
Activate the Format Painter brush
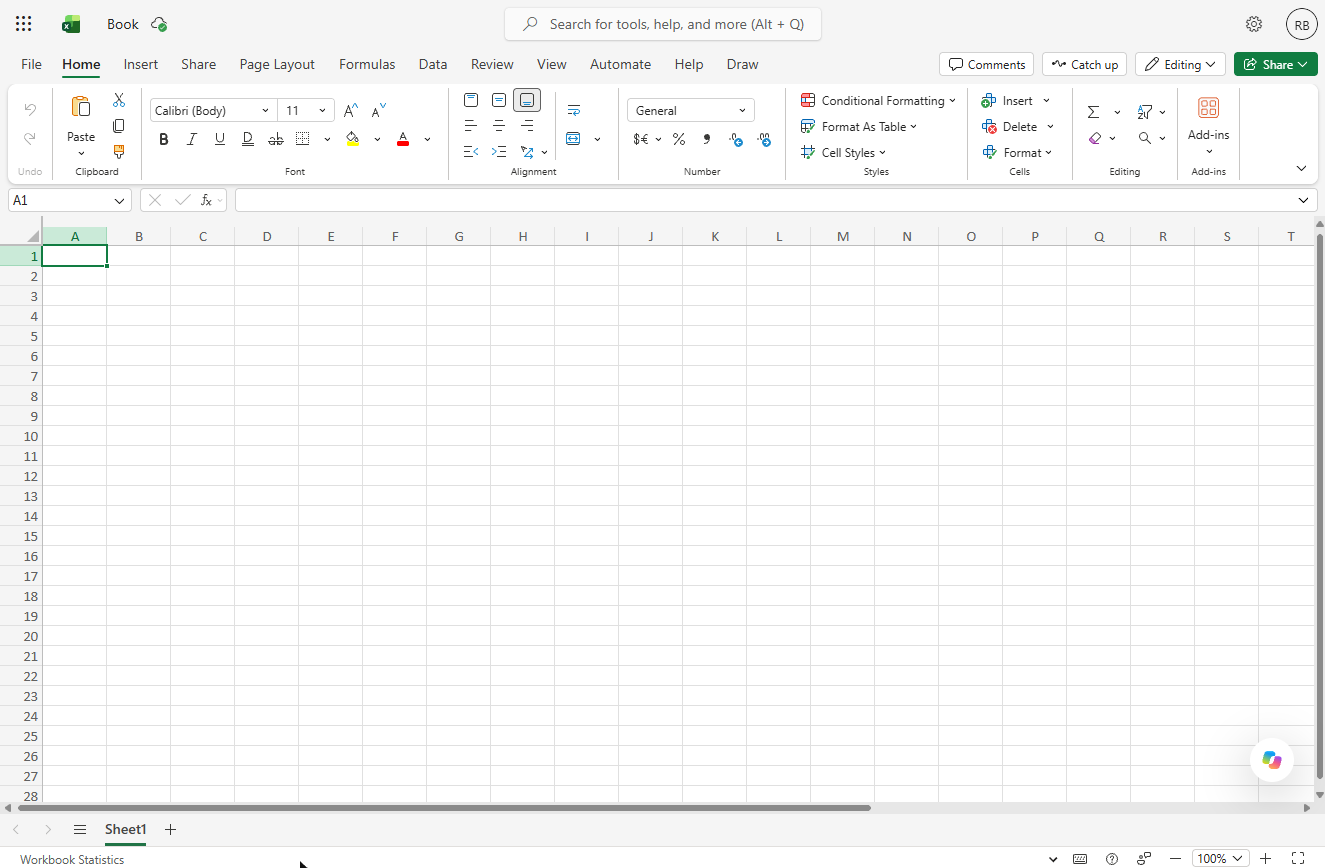coord(119,152)
